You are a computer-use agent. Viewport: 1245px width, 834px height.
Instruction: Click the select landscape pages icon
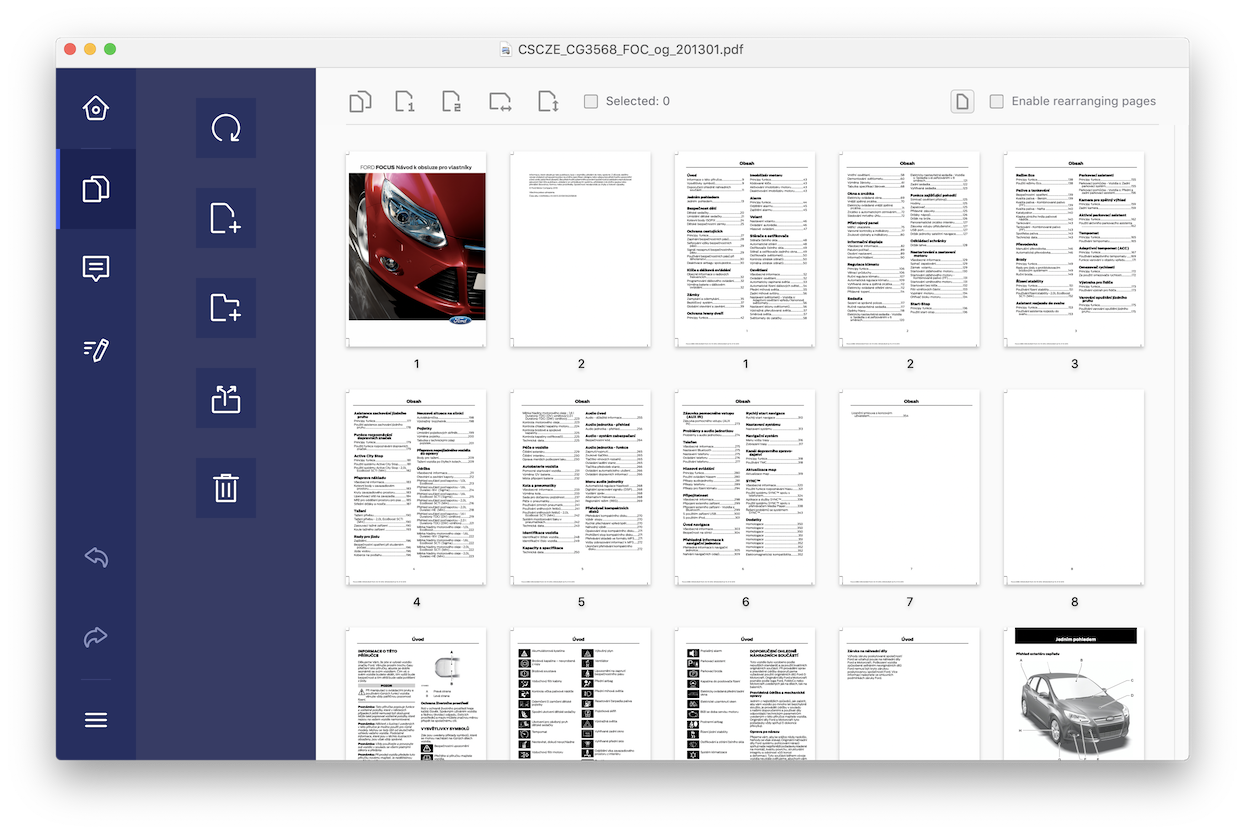click(500, 101)
